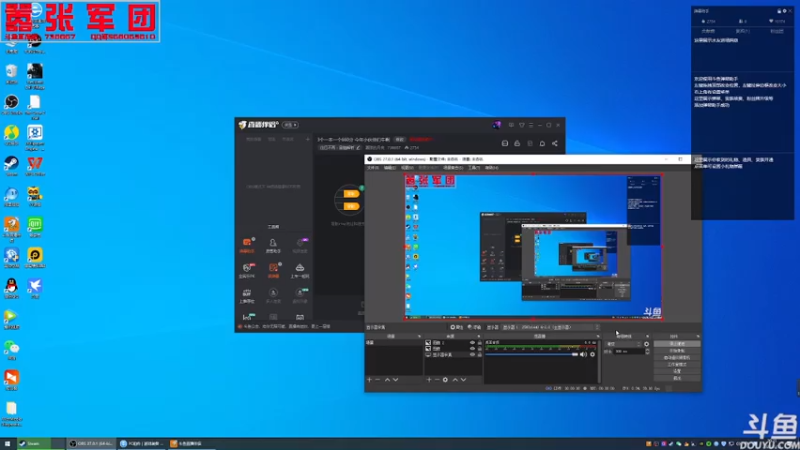This screenshot has width=800, height=450.
Task: Open 场景集合 menu in OBS menu bar
Action: (x=453, y=168)
